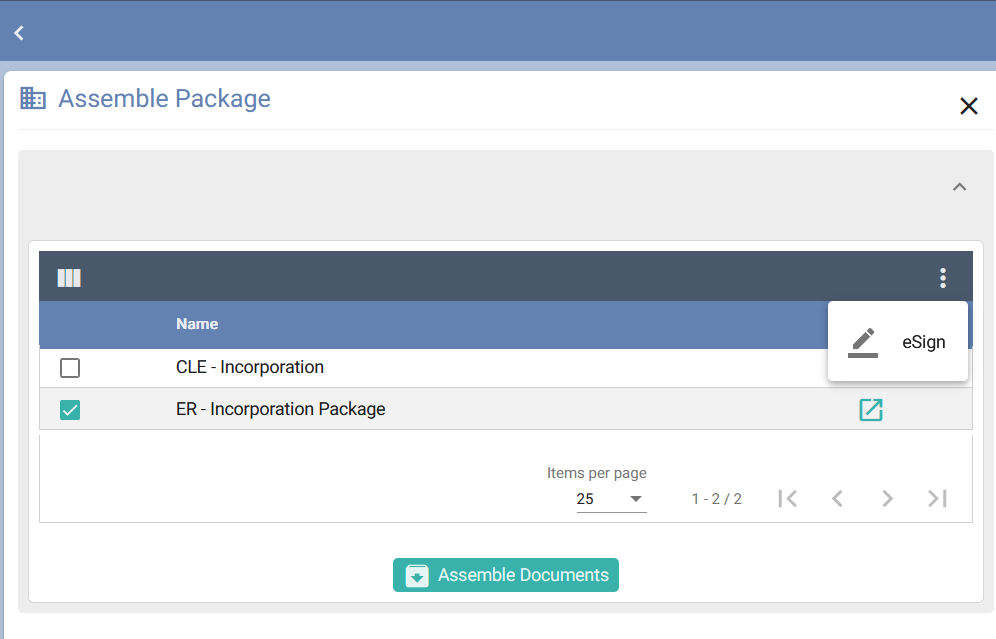This screenshot has height=639, width=996.
Task: Open the Items per page dropdown
Action: tap(611, 499)
